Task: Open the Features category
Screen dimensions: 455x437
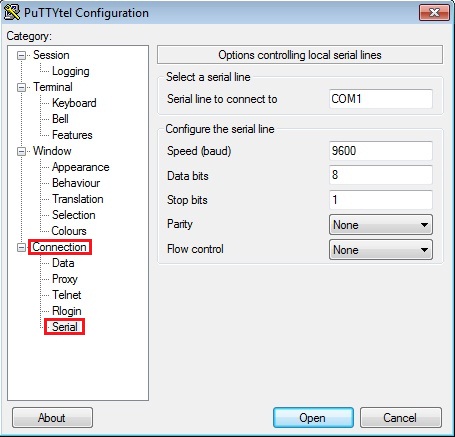Action: click(x=72, y=135)
